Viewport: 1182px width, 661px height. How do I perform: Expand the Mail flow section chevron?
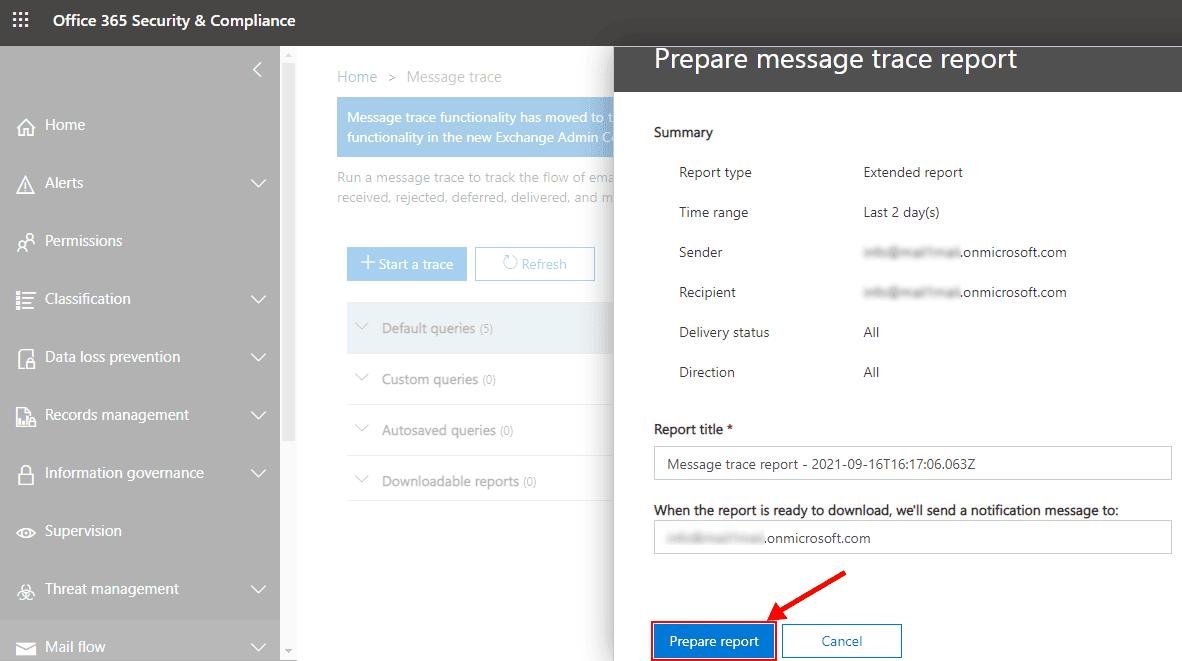pos(258,647)
